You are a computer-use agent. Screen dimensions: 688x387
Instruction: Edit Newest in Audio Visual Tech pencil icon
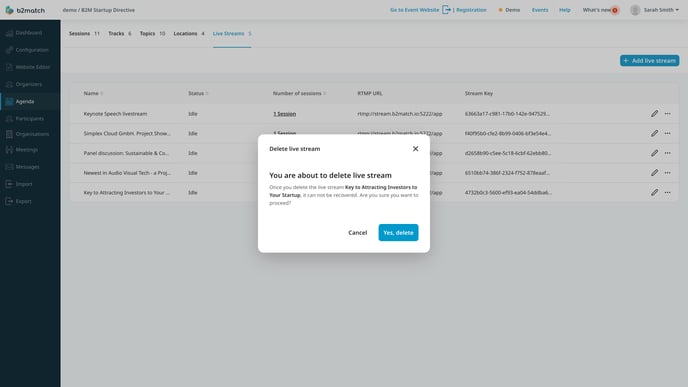click(x=654, y=173)
